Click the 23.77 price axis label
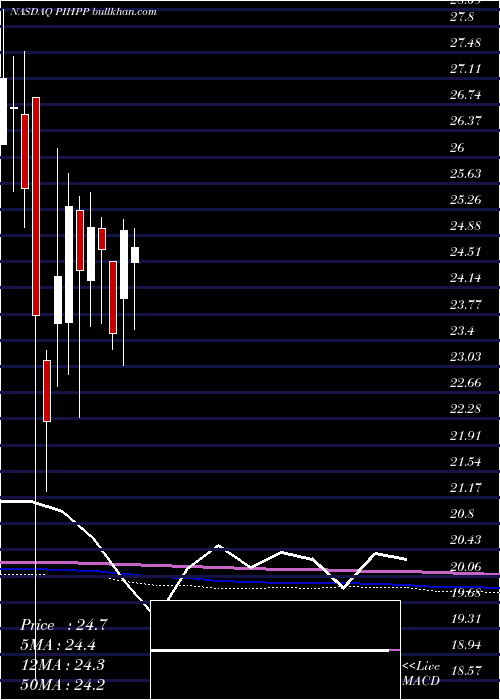 pyautogui.click(x=465, y=305)
